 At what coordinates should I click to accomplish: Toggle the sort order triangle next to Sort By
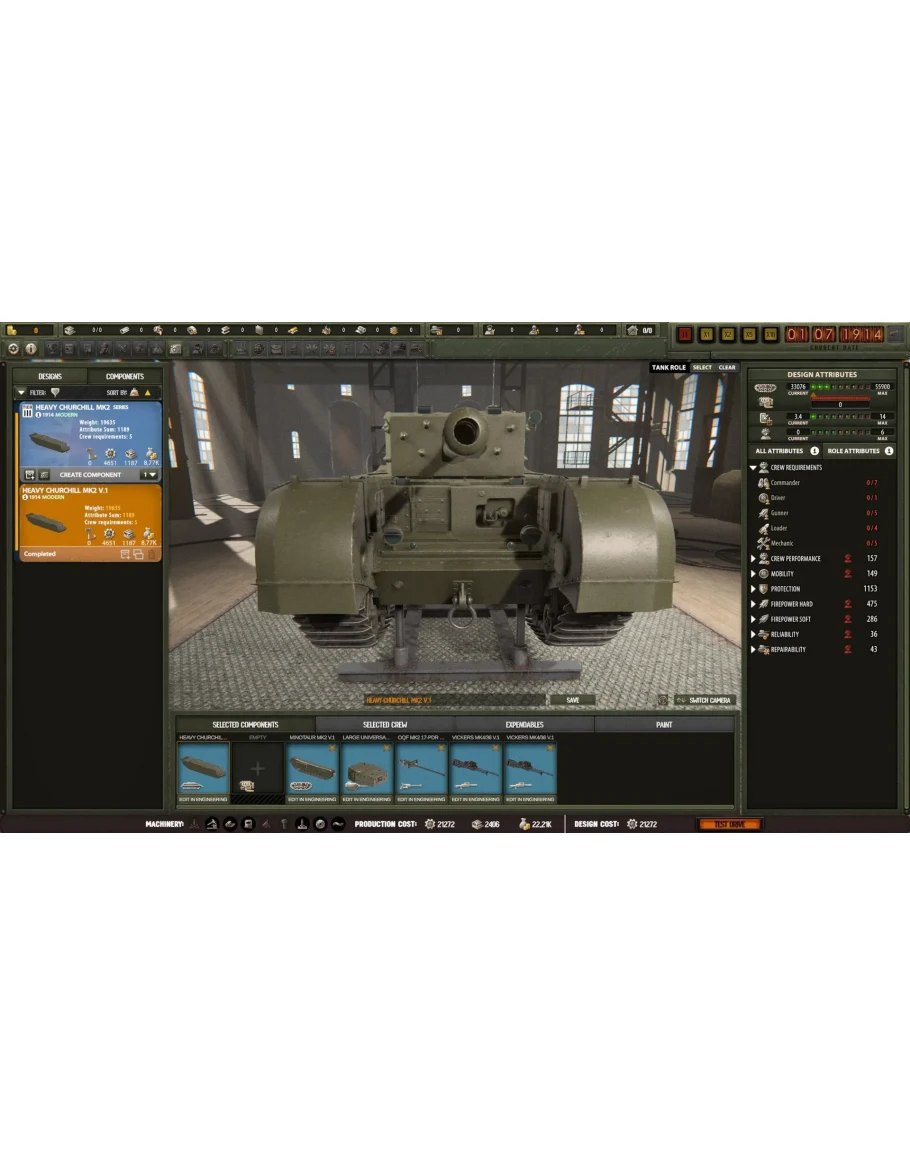(148, 392)
